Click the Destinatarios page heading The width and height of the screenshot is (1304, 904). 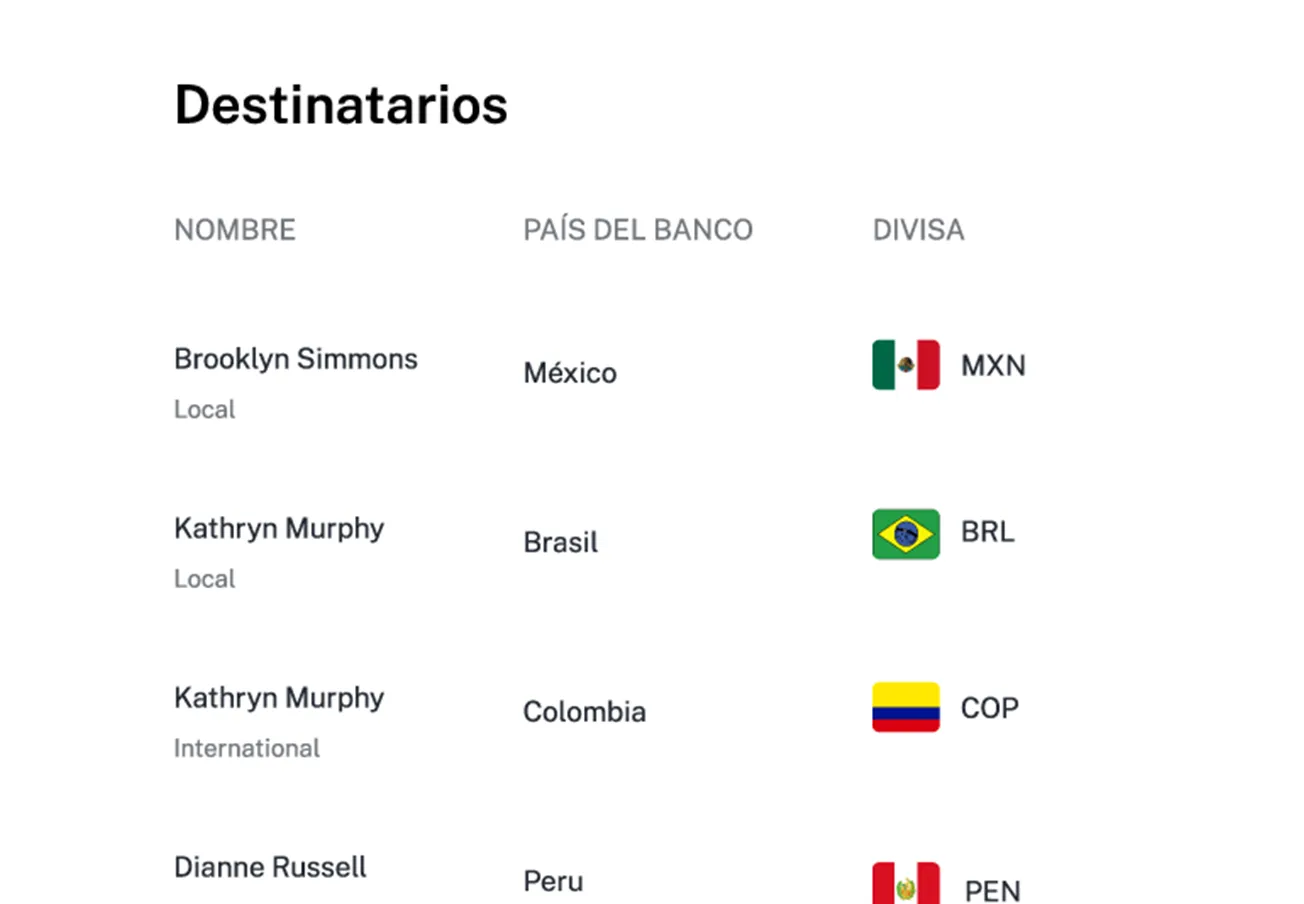(x=341, y=104)
